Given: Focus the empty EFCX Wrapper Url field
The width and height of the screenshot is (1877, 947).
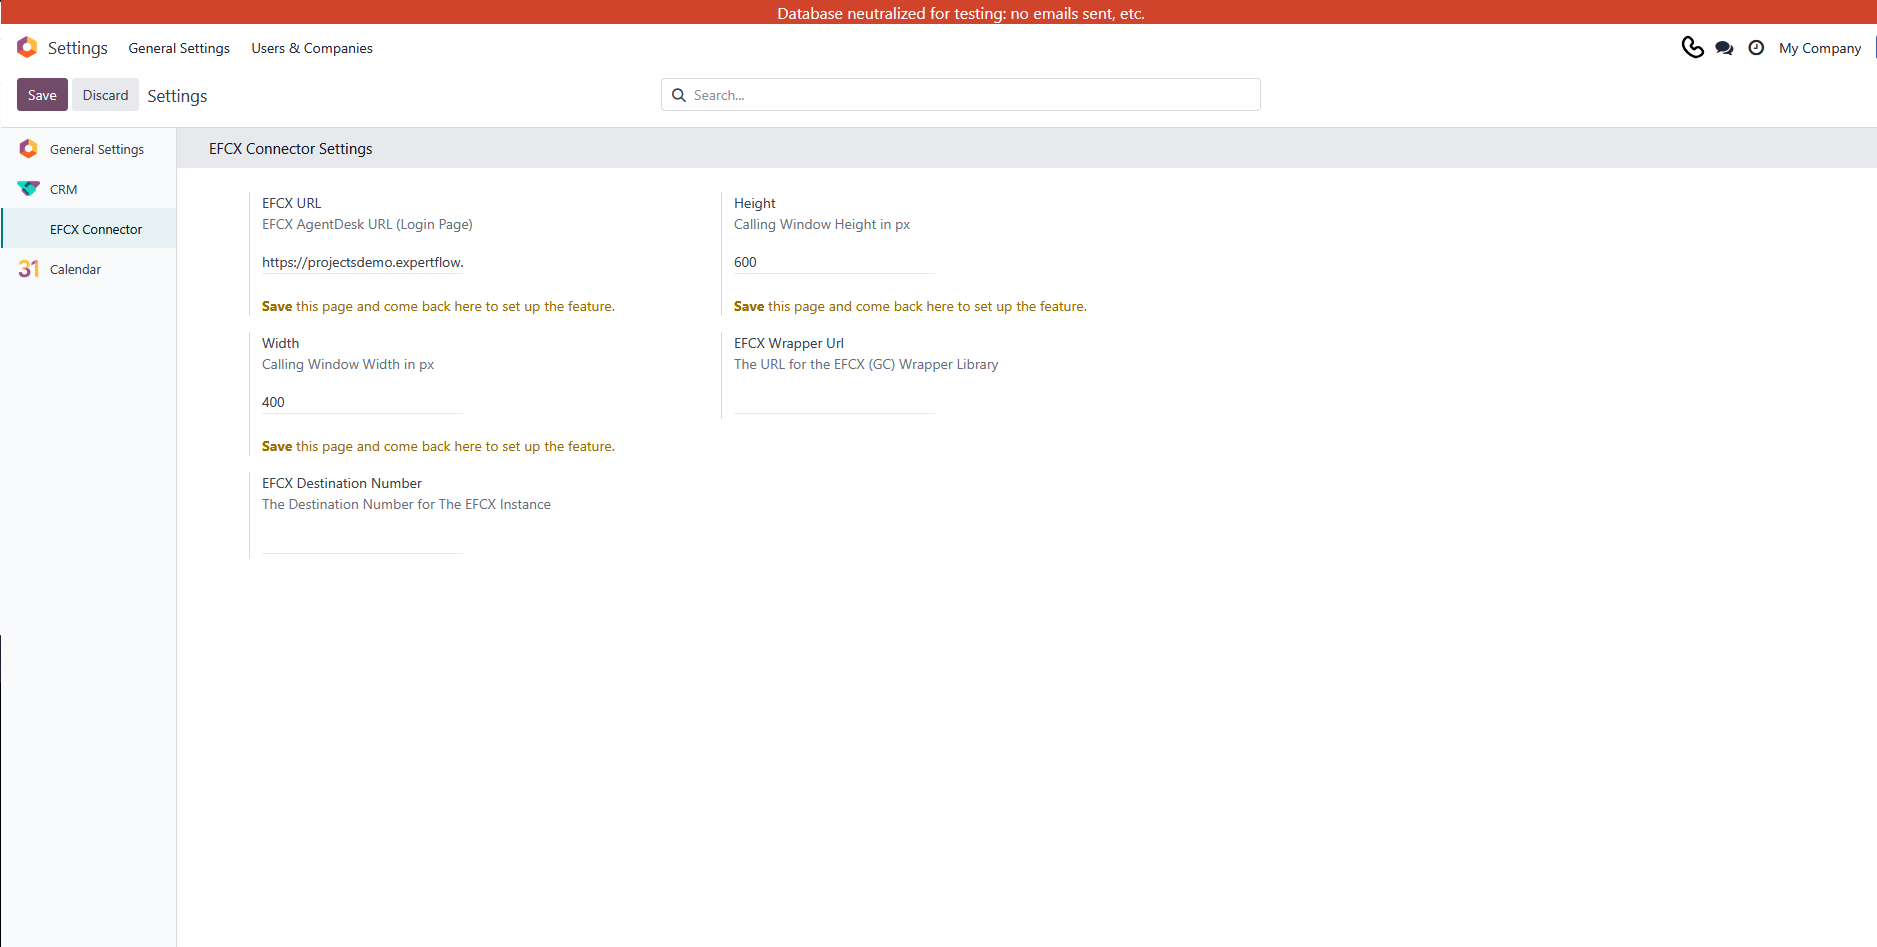Looking at the screenshot, I should click(833, 402).
